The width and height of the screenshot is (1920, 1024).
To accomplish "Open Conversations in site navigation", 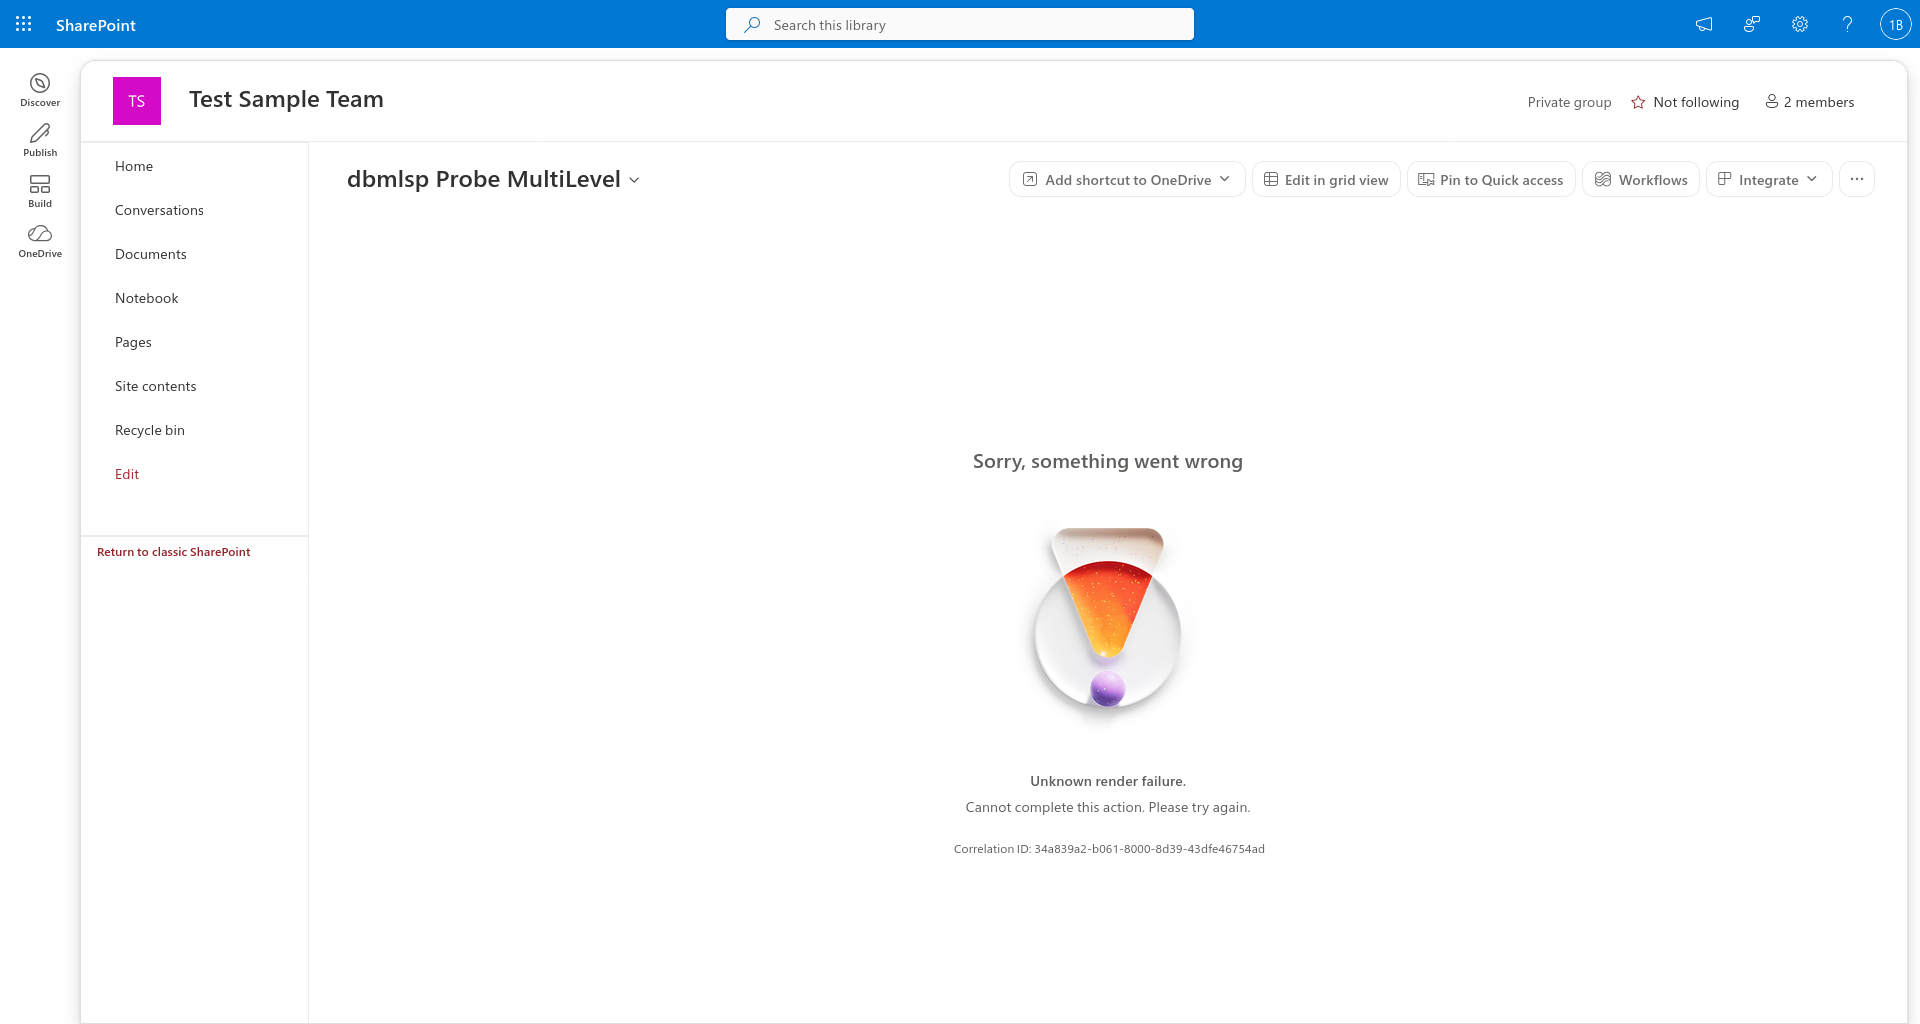I will coord(159,210).
